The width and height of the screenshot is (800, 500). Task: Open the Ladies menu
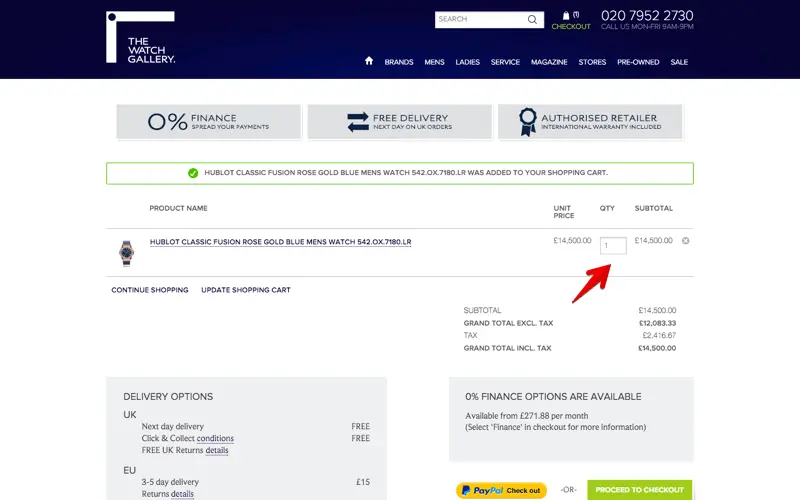467,62
